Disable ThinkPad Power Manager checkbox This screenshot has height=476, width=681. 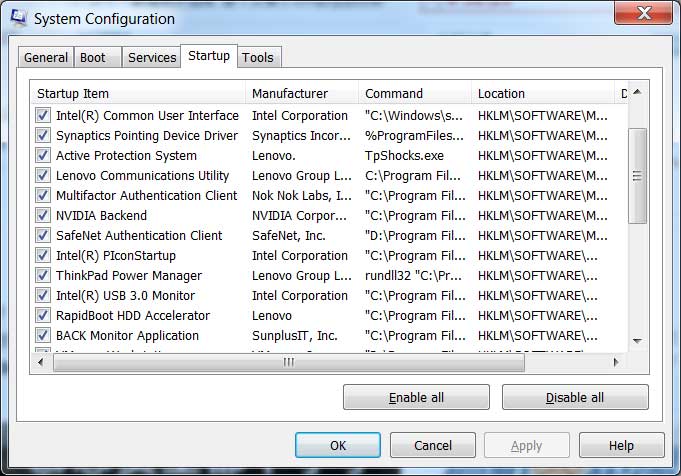(43, 275)
